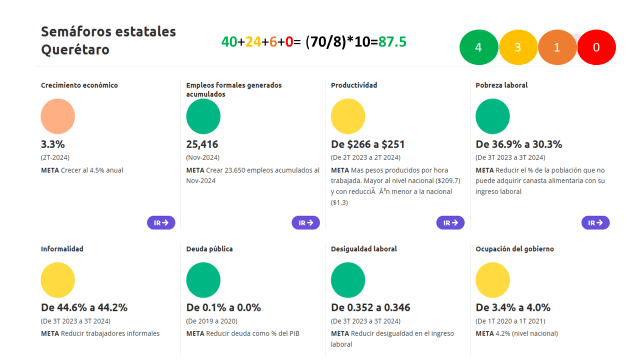
Task: Select the IR arrow button under Productividad
Action: (x=450, y=222)
